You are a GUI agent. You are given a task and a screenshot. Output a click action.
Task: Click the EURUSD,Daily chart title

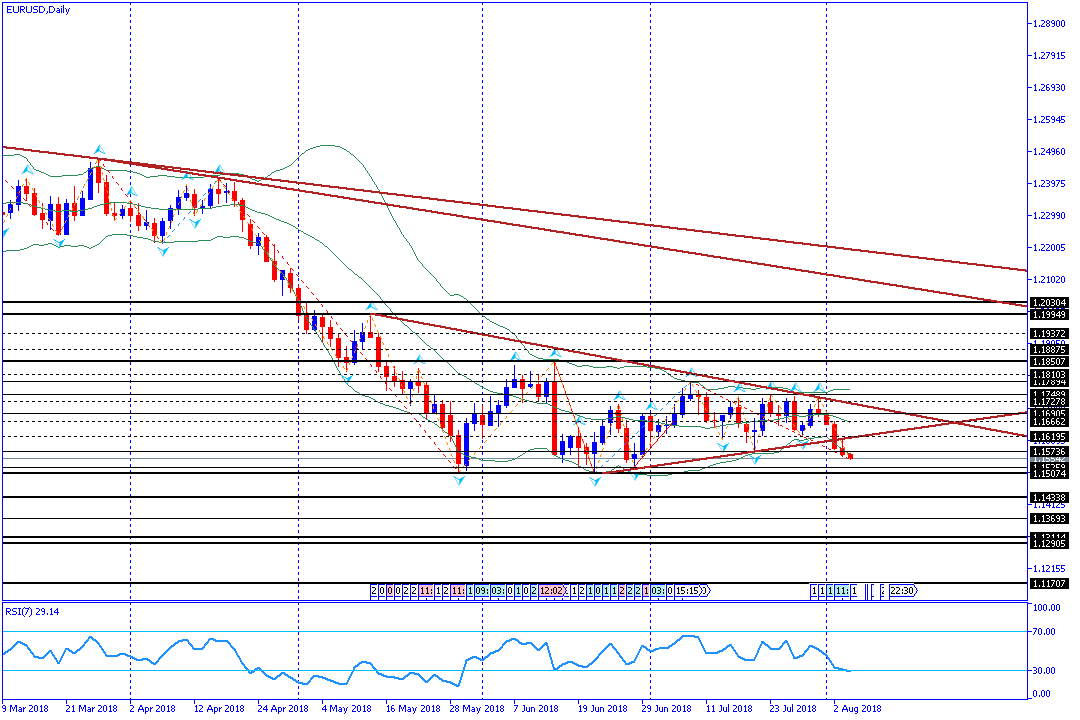click(x=38, y=10)
